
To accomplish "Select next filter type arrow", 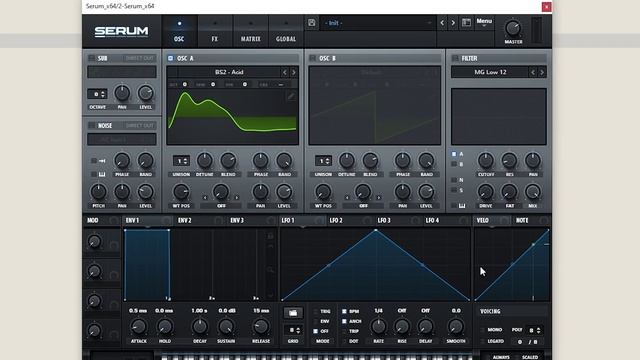I will coord(542,72).
